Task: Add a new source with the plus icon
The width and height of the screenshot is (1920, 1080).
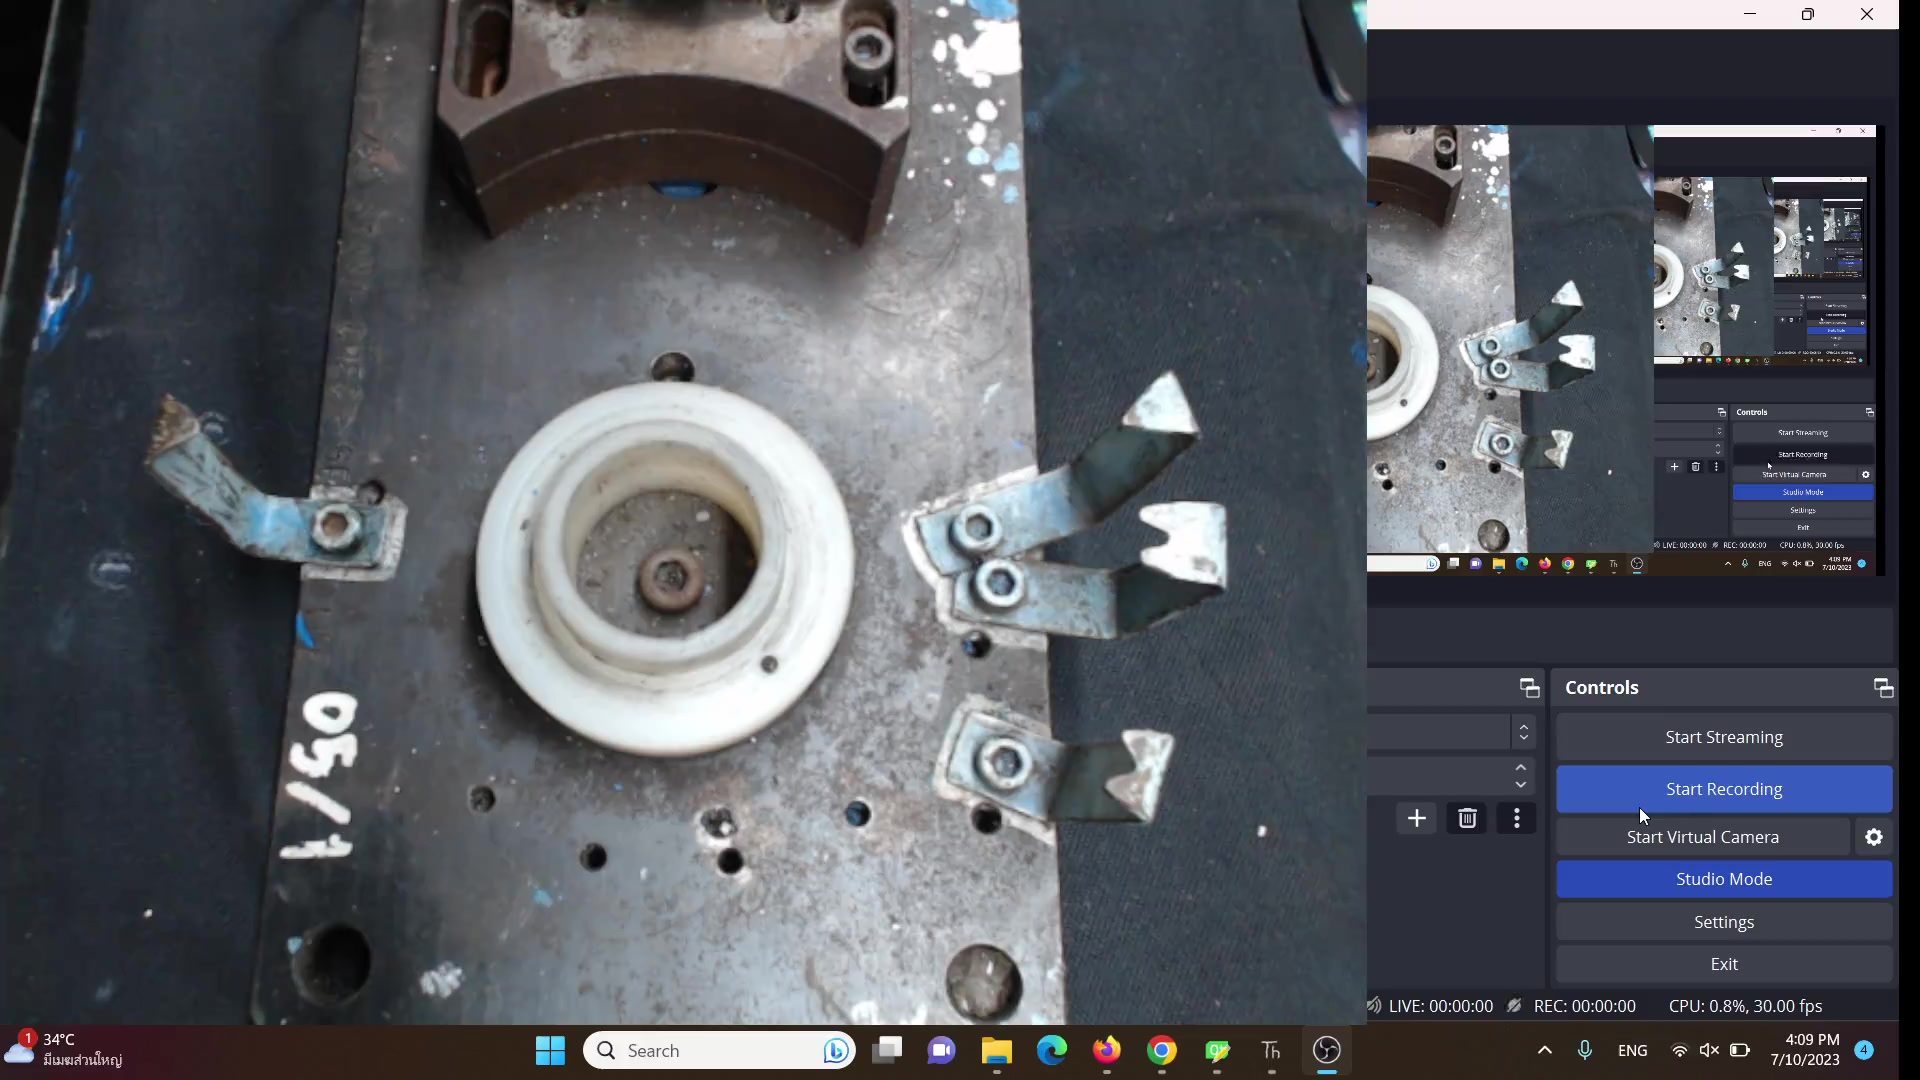Action: (x=1416, y=818)
